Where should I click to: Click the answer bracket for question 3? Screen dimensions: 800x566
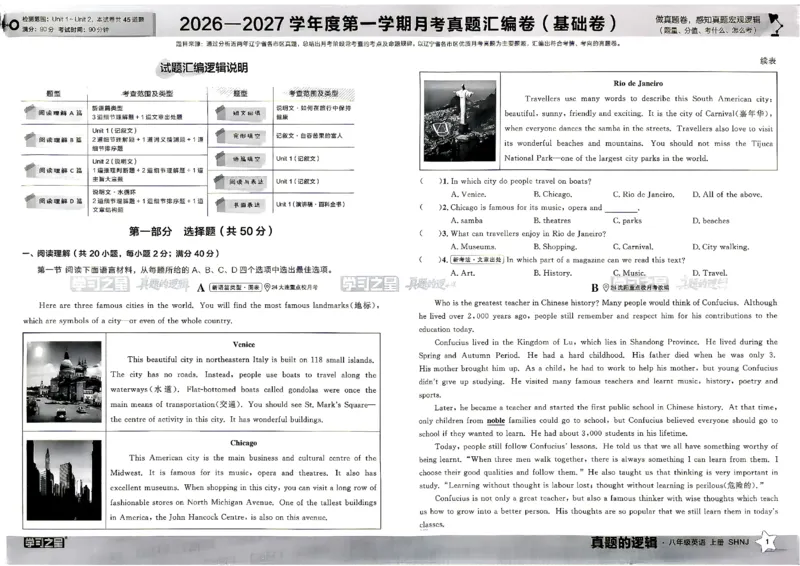(430, 233)
